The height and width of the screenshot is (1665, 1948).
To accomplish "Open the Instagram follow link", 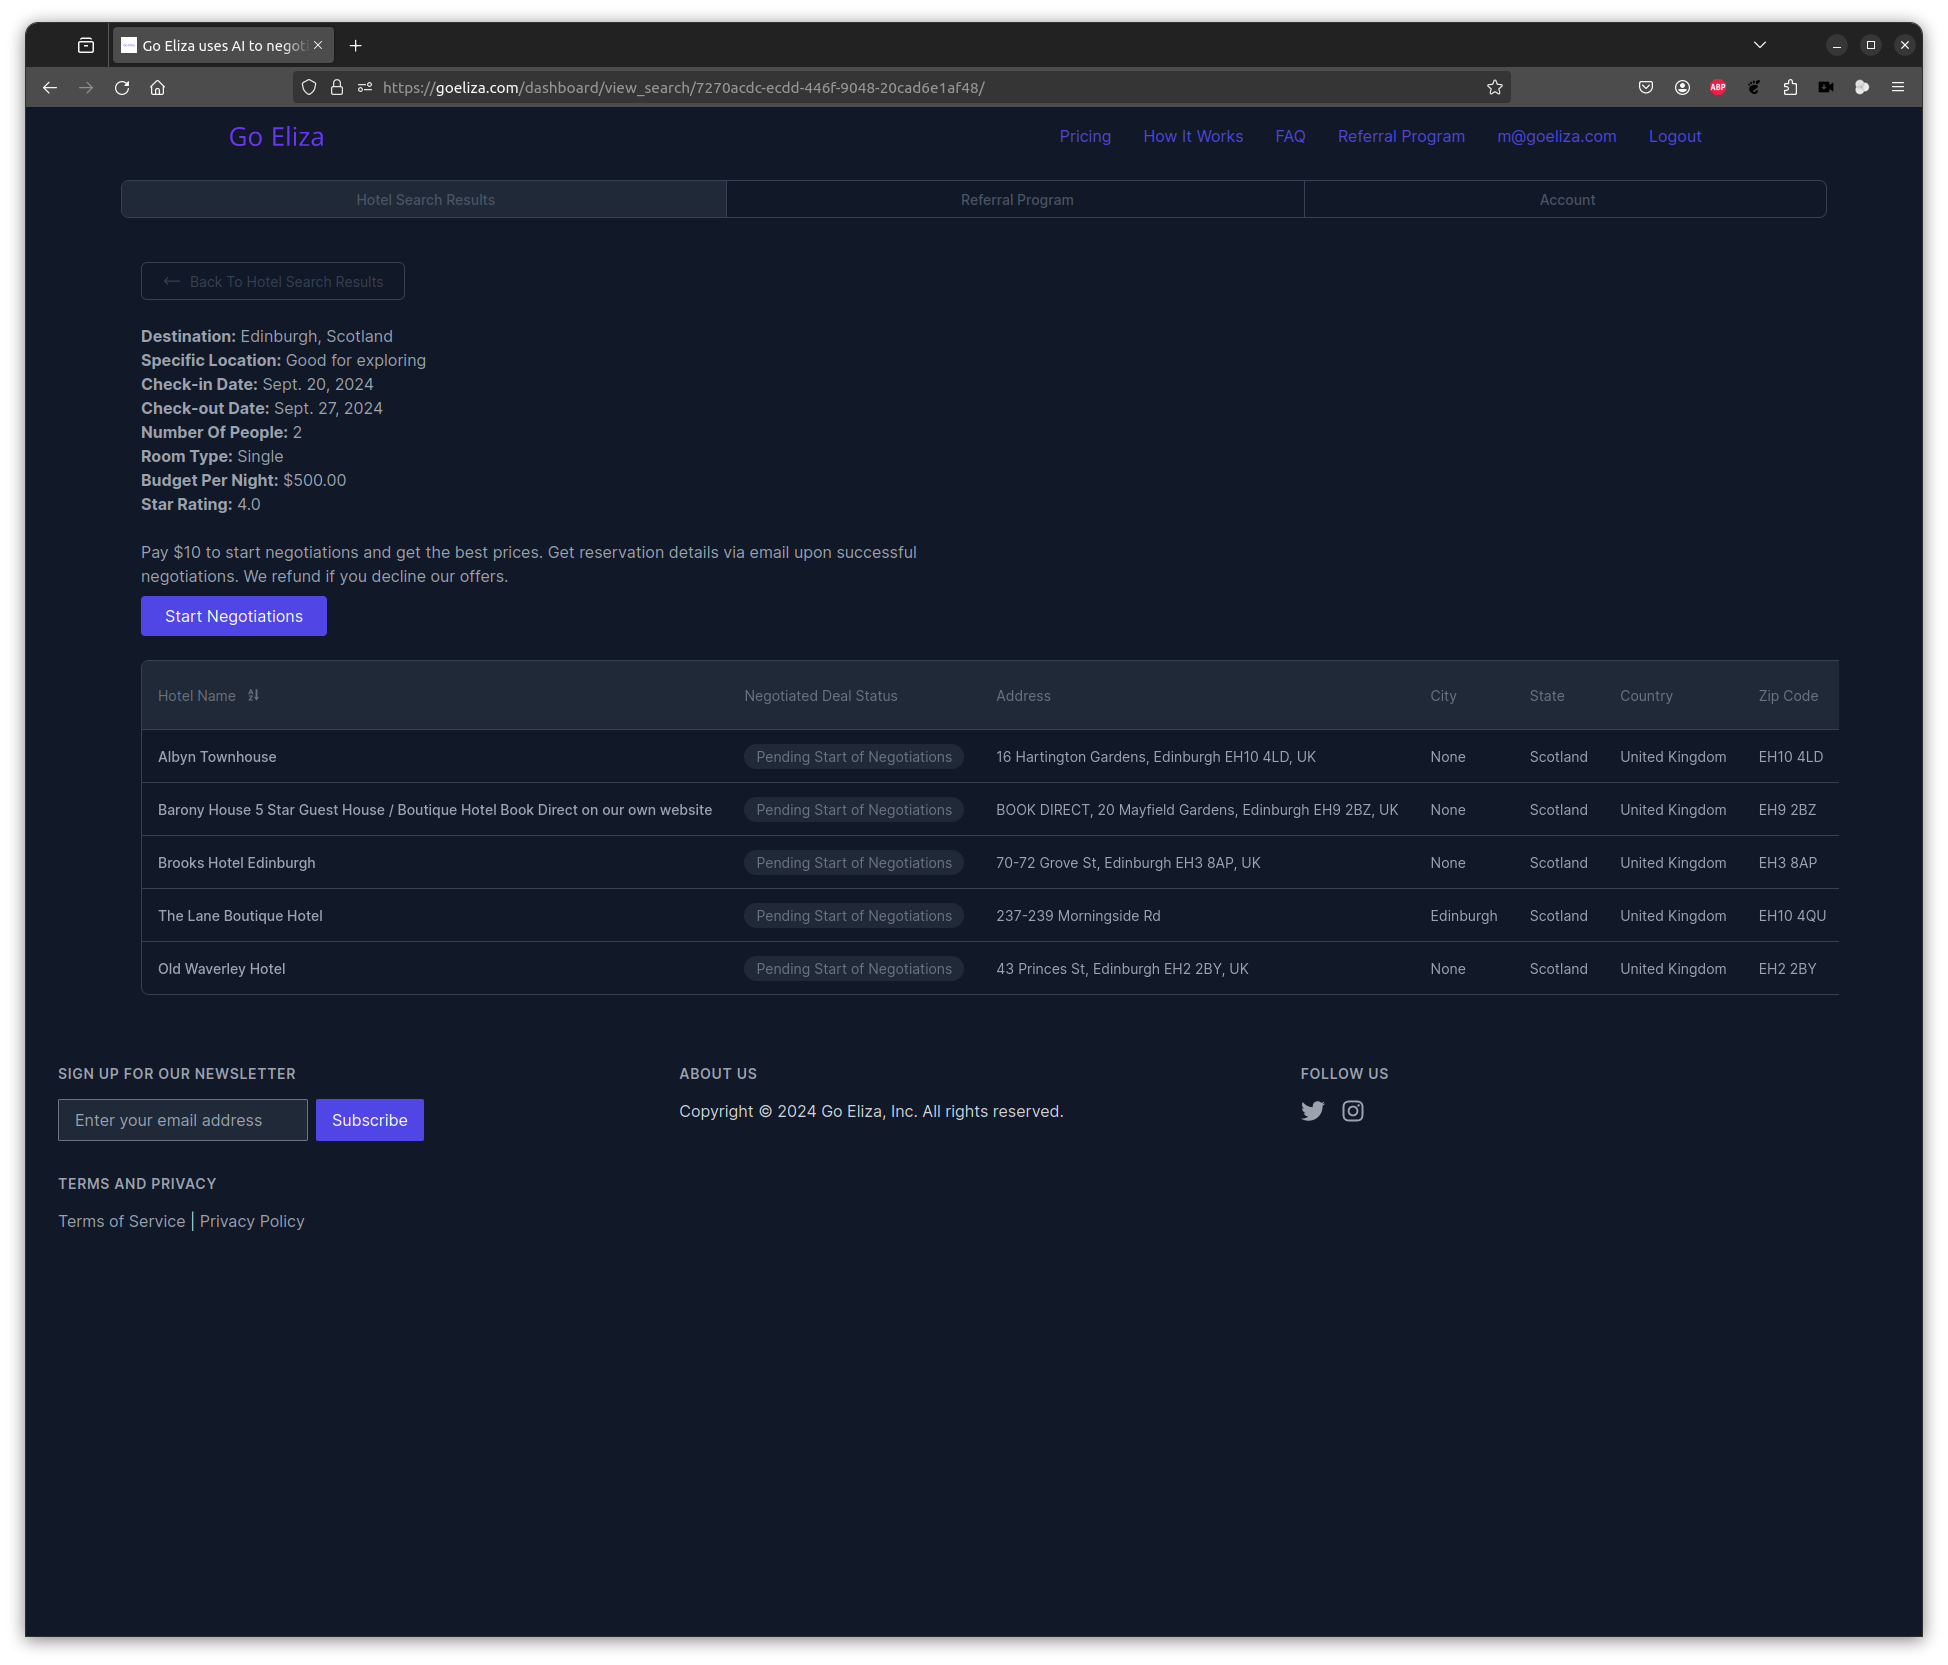I will pos(1352,1111).
